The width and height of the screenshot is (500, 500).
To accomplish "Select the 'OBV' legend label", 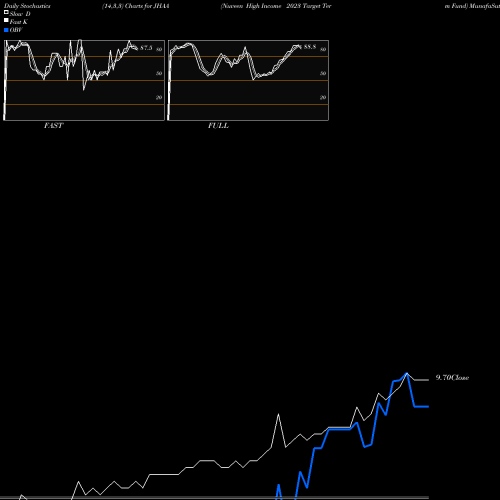I will (x=16, y=30).
